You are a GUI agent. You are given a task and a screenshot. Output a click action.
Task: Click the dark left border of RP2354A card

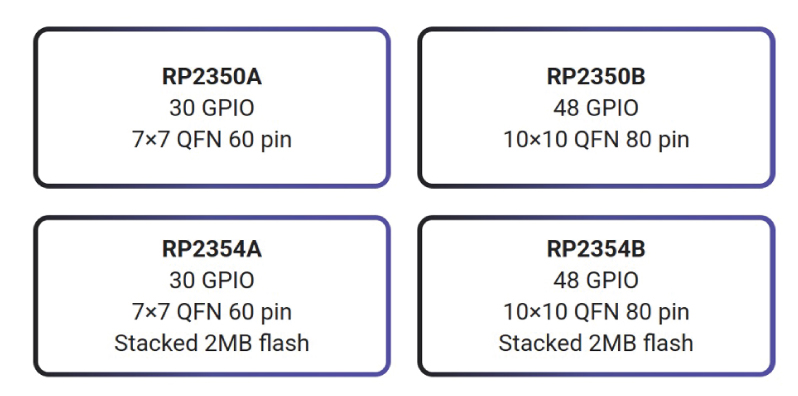point(36,296)
